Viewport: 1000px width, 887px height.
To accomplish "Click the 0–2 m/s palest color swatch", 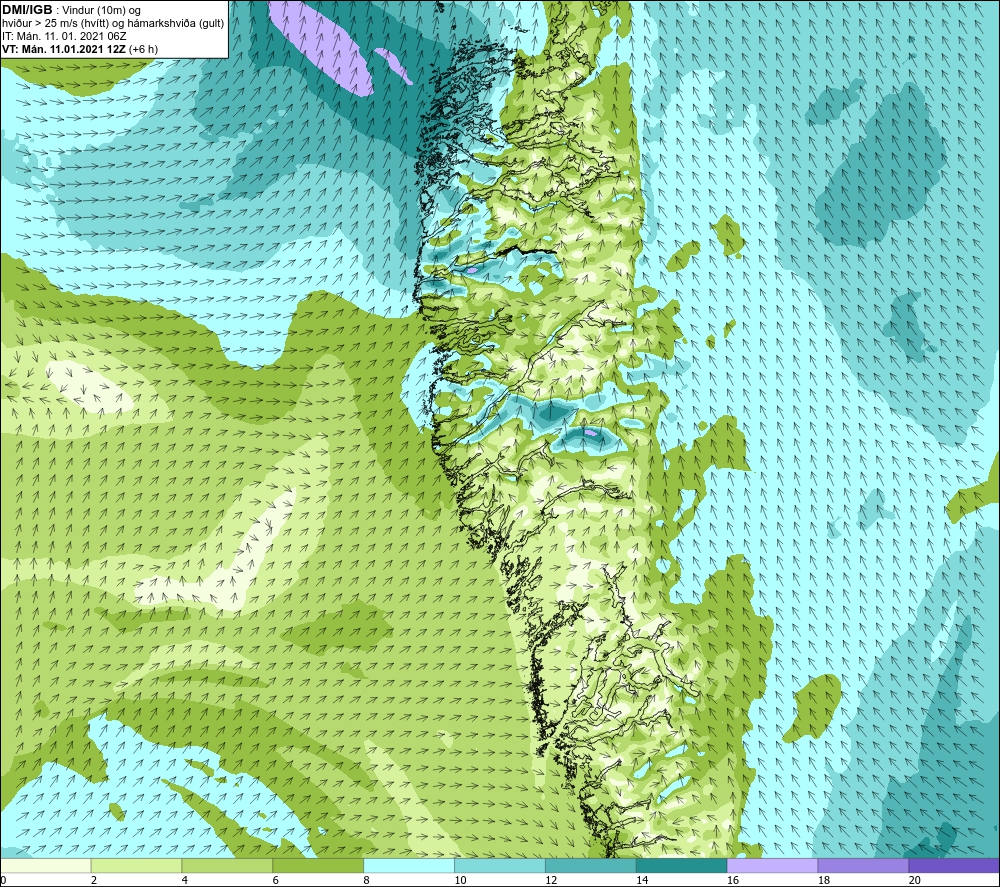I will coord(46,865).
